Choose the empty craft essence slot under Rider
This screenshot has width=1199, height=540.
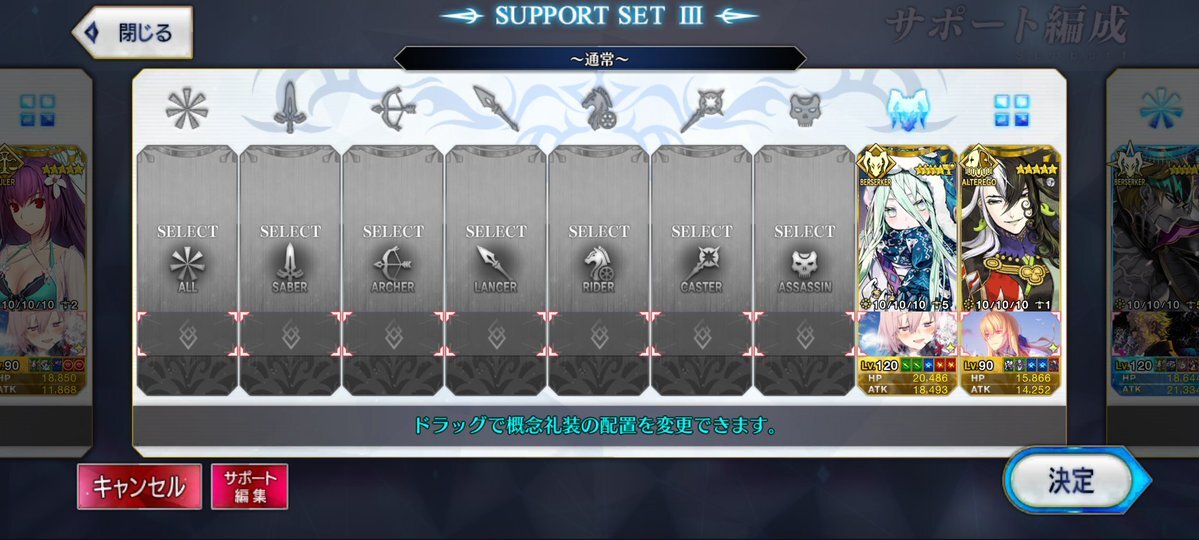599,334
